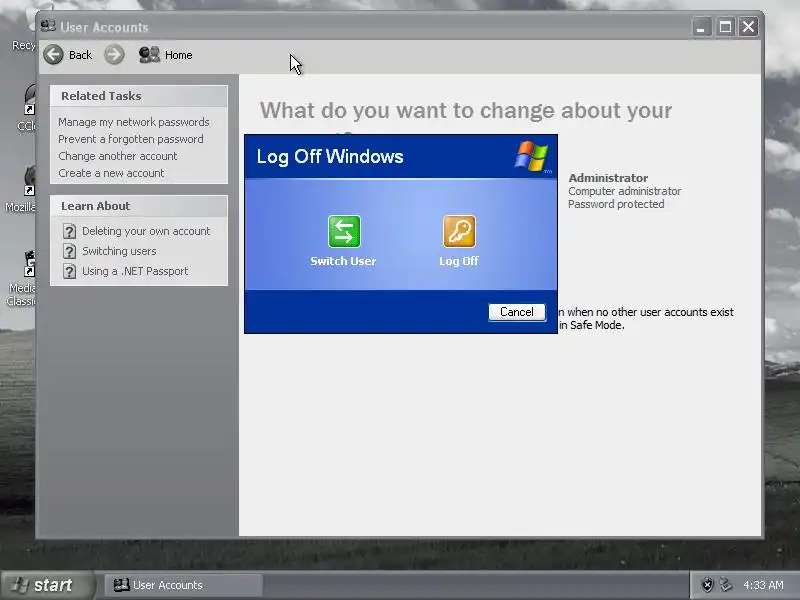Open Manage my network passwords
This screenshot has height=600, width=800.
134,122
